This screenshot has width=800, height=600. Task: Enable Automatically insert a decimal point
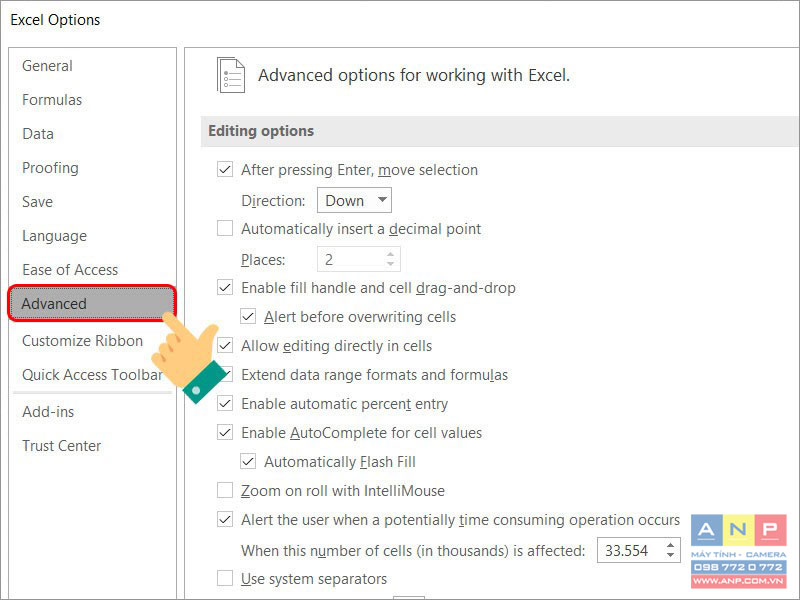(x=225, y=228)
